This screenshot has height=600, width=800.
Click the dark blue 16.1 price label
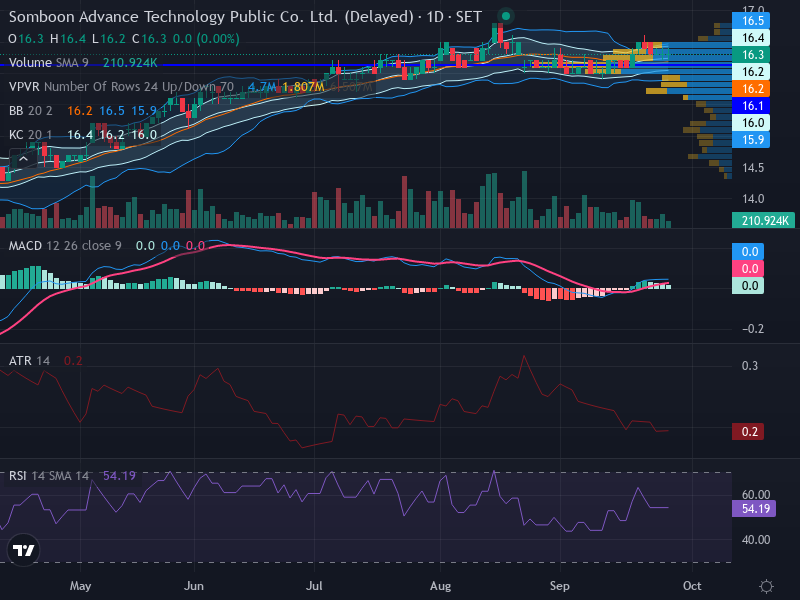coord(751,106)
